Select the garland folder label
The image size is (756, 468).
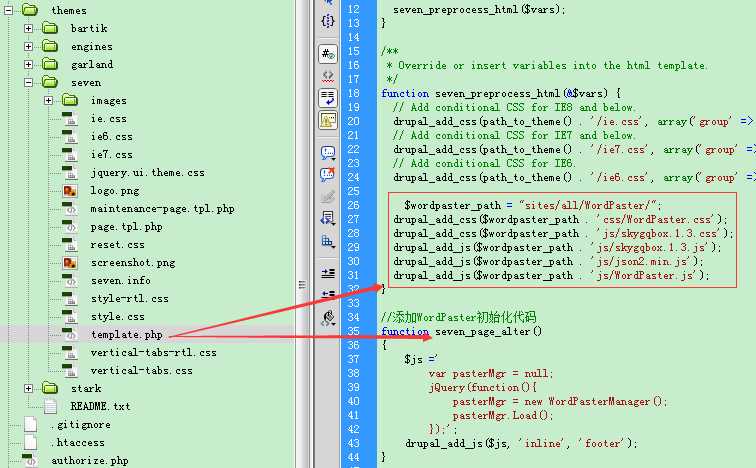coord(92,65)
